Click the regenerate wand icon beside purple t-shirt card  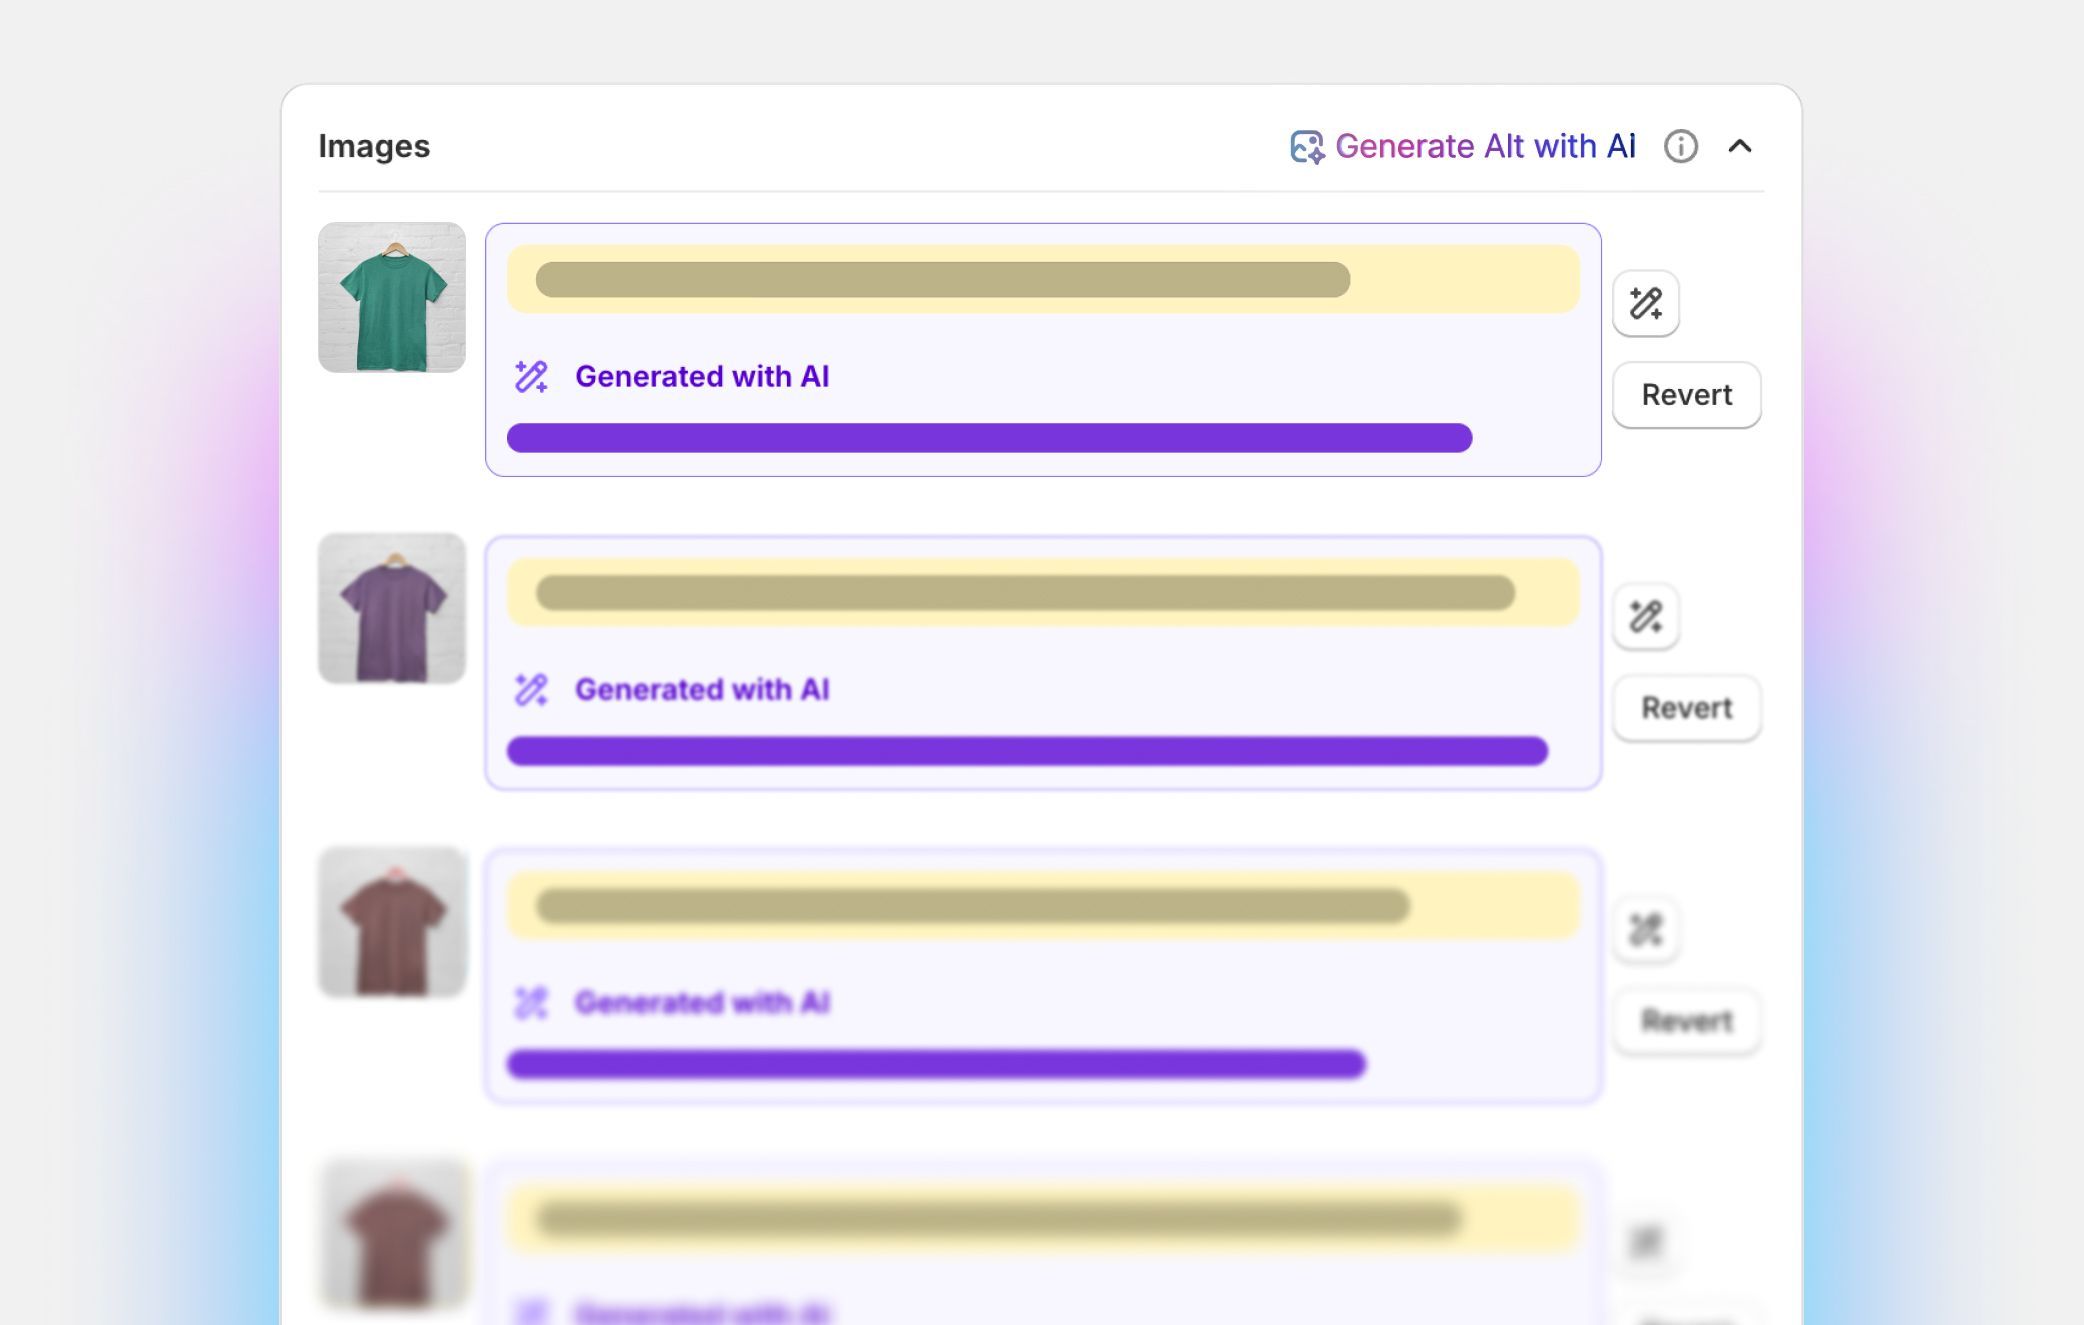[1645, 617]
